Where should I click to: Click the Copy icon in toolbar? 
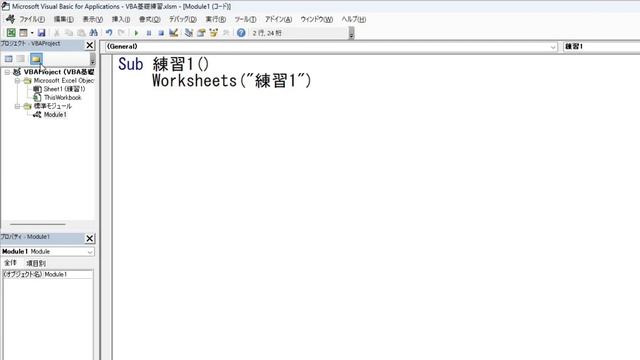(69, 33)
